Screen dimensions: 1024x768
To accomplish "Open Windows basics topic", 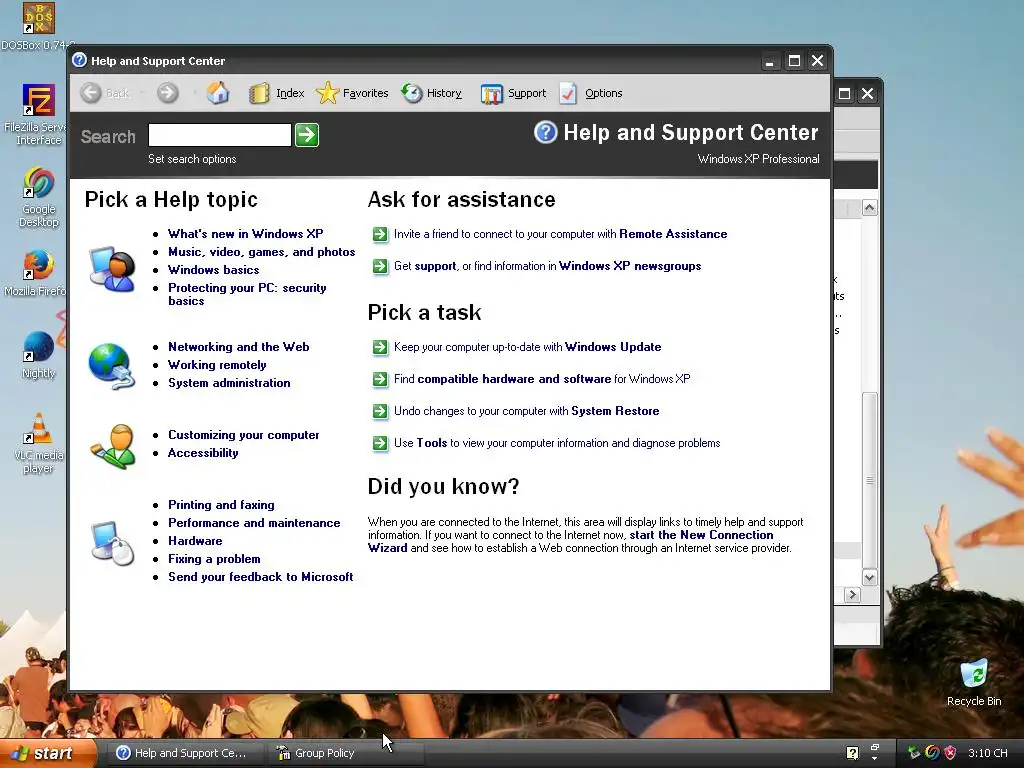I will [x=214, y=270].
